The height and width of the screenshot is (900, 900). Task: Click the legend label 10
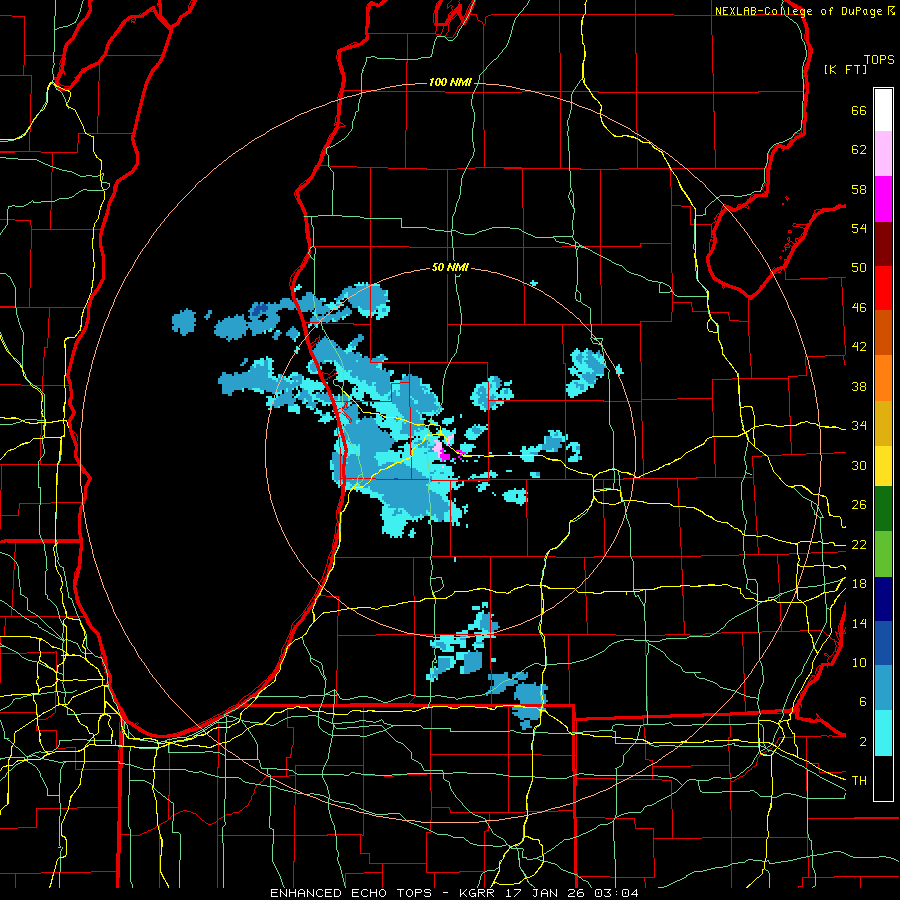coord(859,663)
